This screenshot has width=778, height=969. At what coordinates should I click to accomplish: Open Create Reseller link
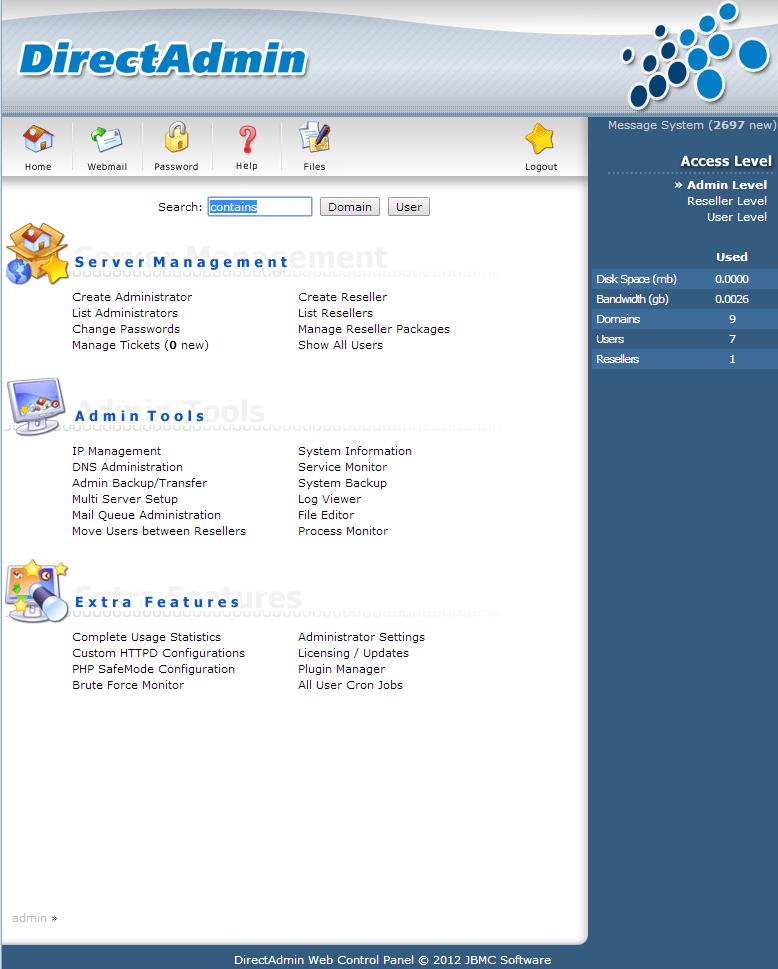[342, 297]
